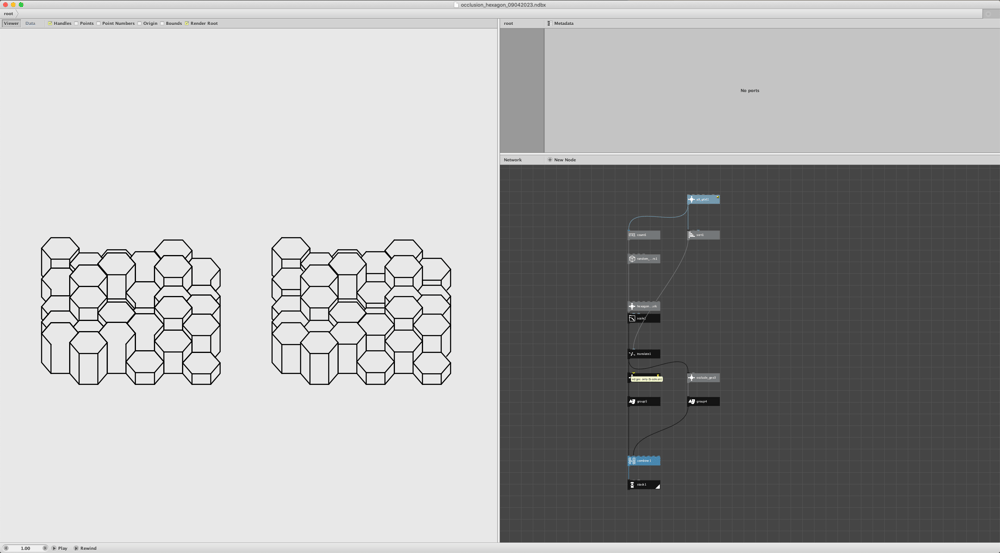
Task: Click the root breadcrumb tab
Action: pyautogui.click(x=8, y=13)
